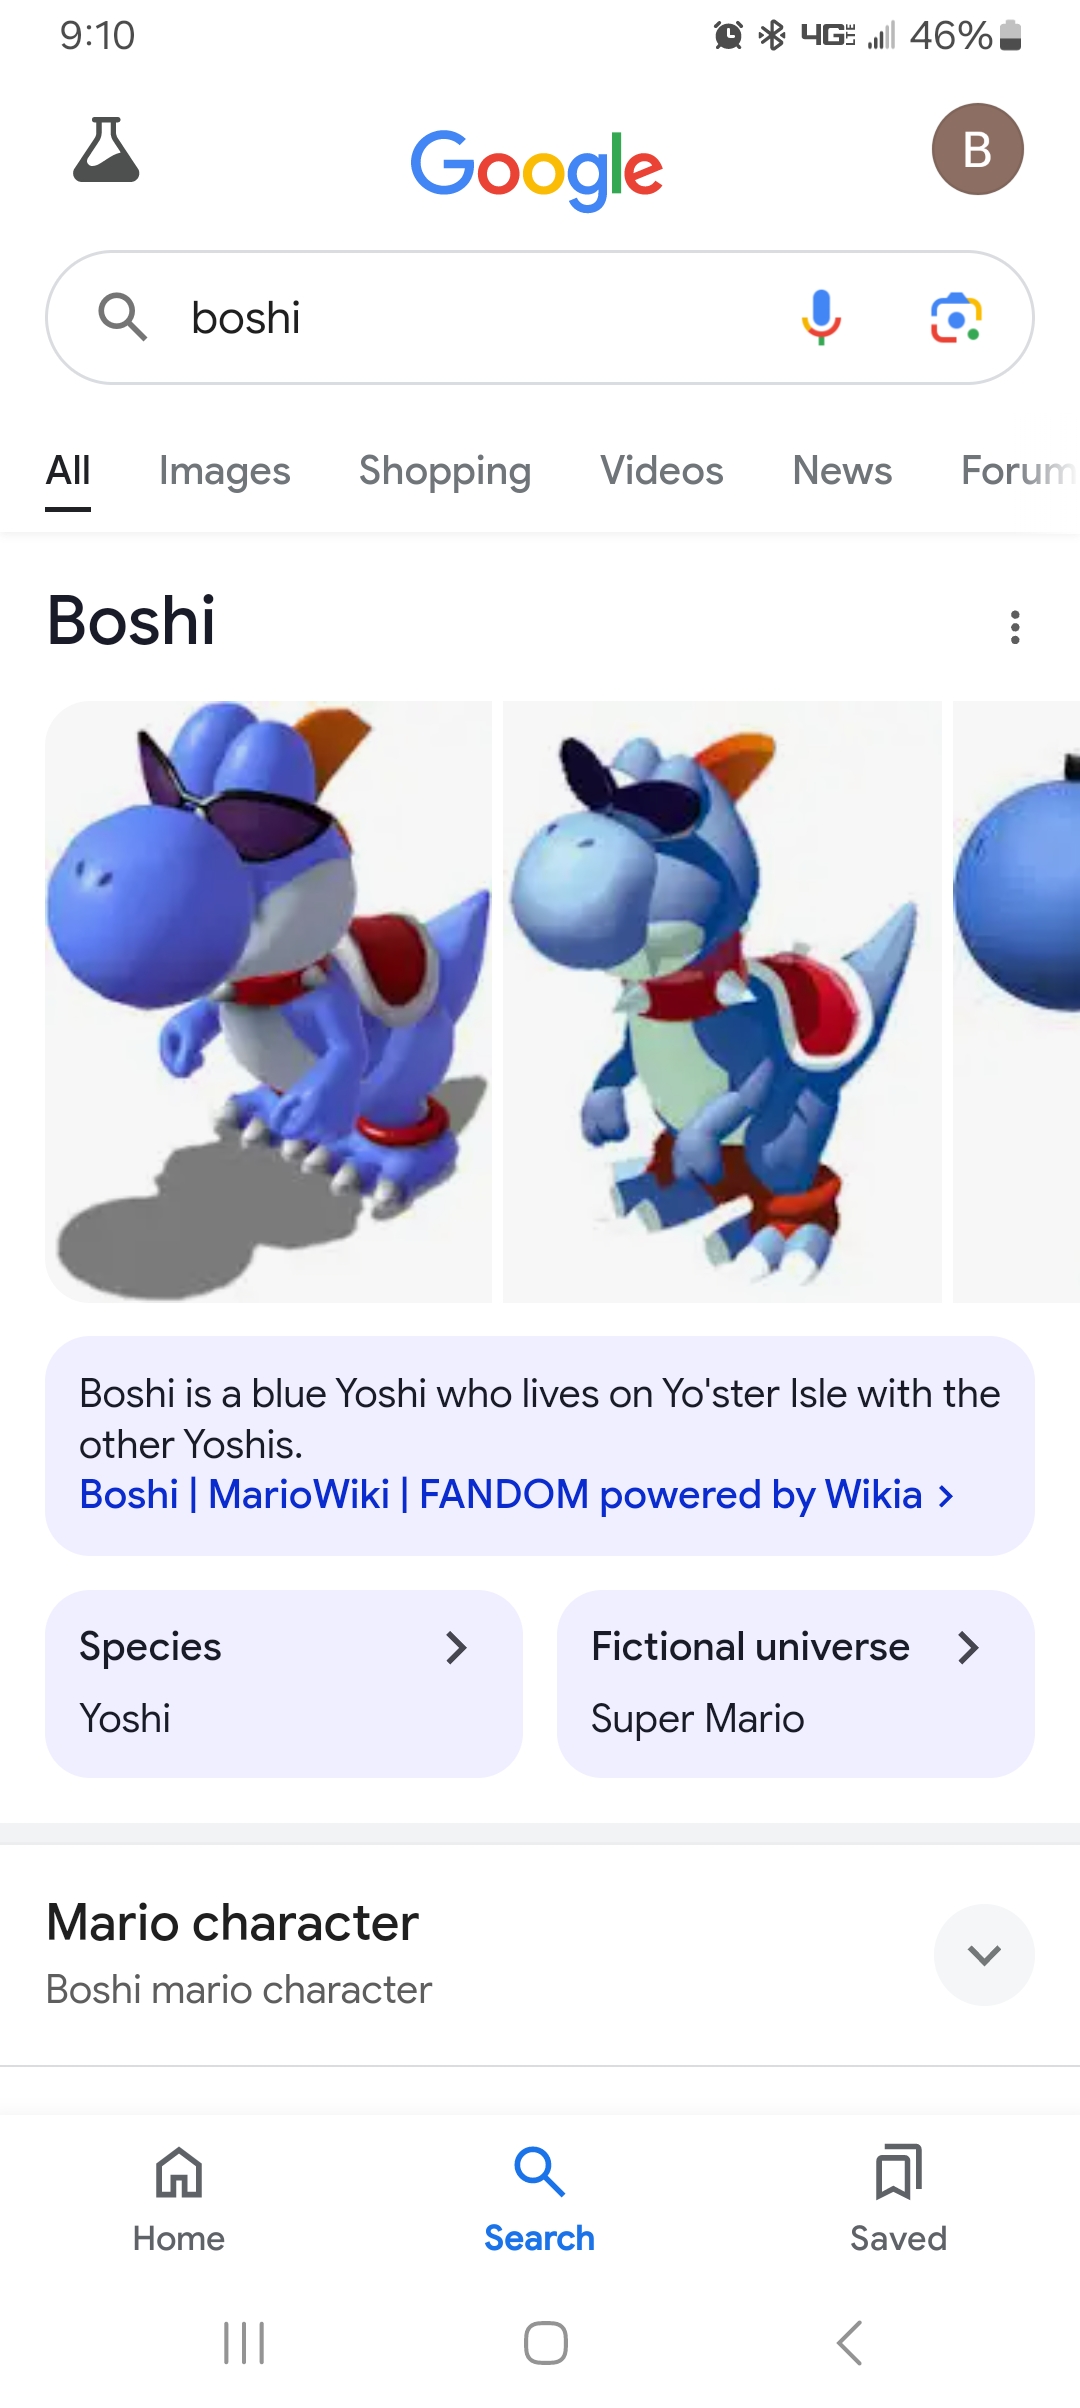Screen dimensions: 1080x2408
Task: Open the Species Yoshi card
Action: 284,1684
